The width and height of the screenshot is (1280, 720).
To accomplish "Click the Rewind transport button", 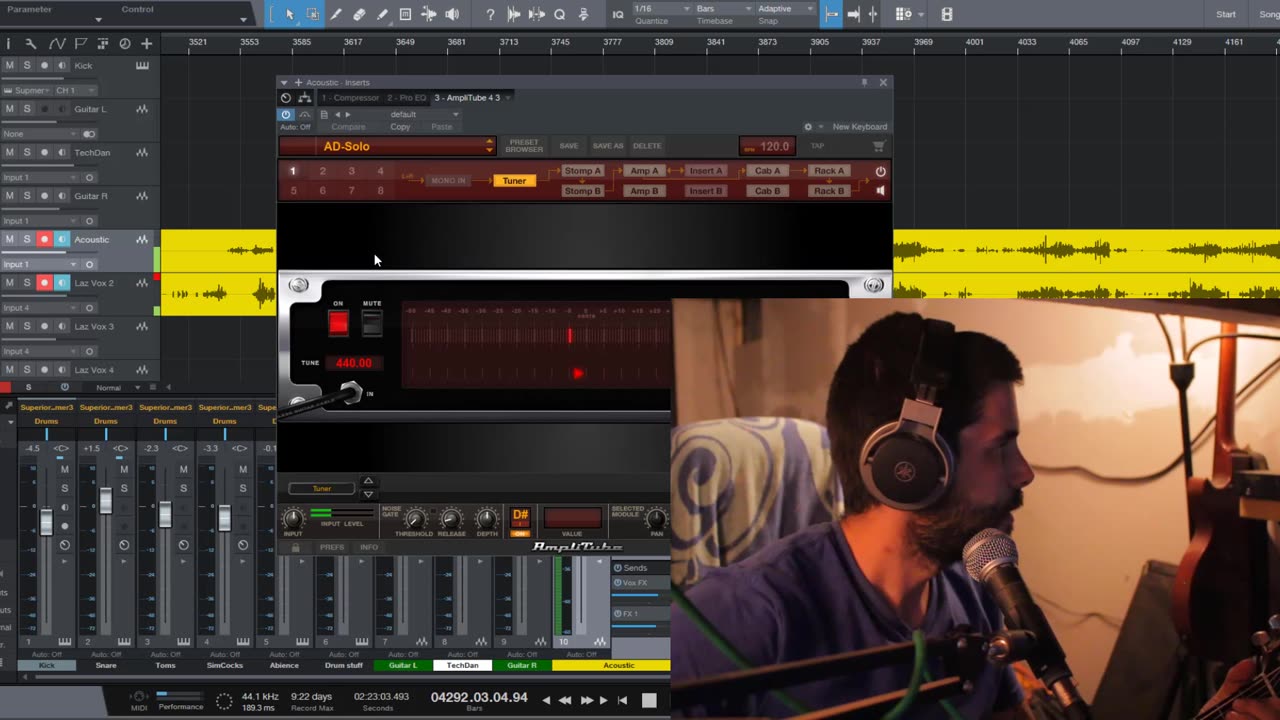I will [565, 700].
